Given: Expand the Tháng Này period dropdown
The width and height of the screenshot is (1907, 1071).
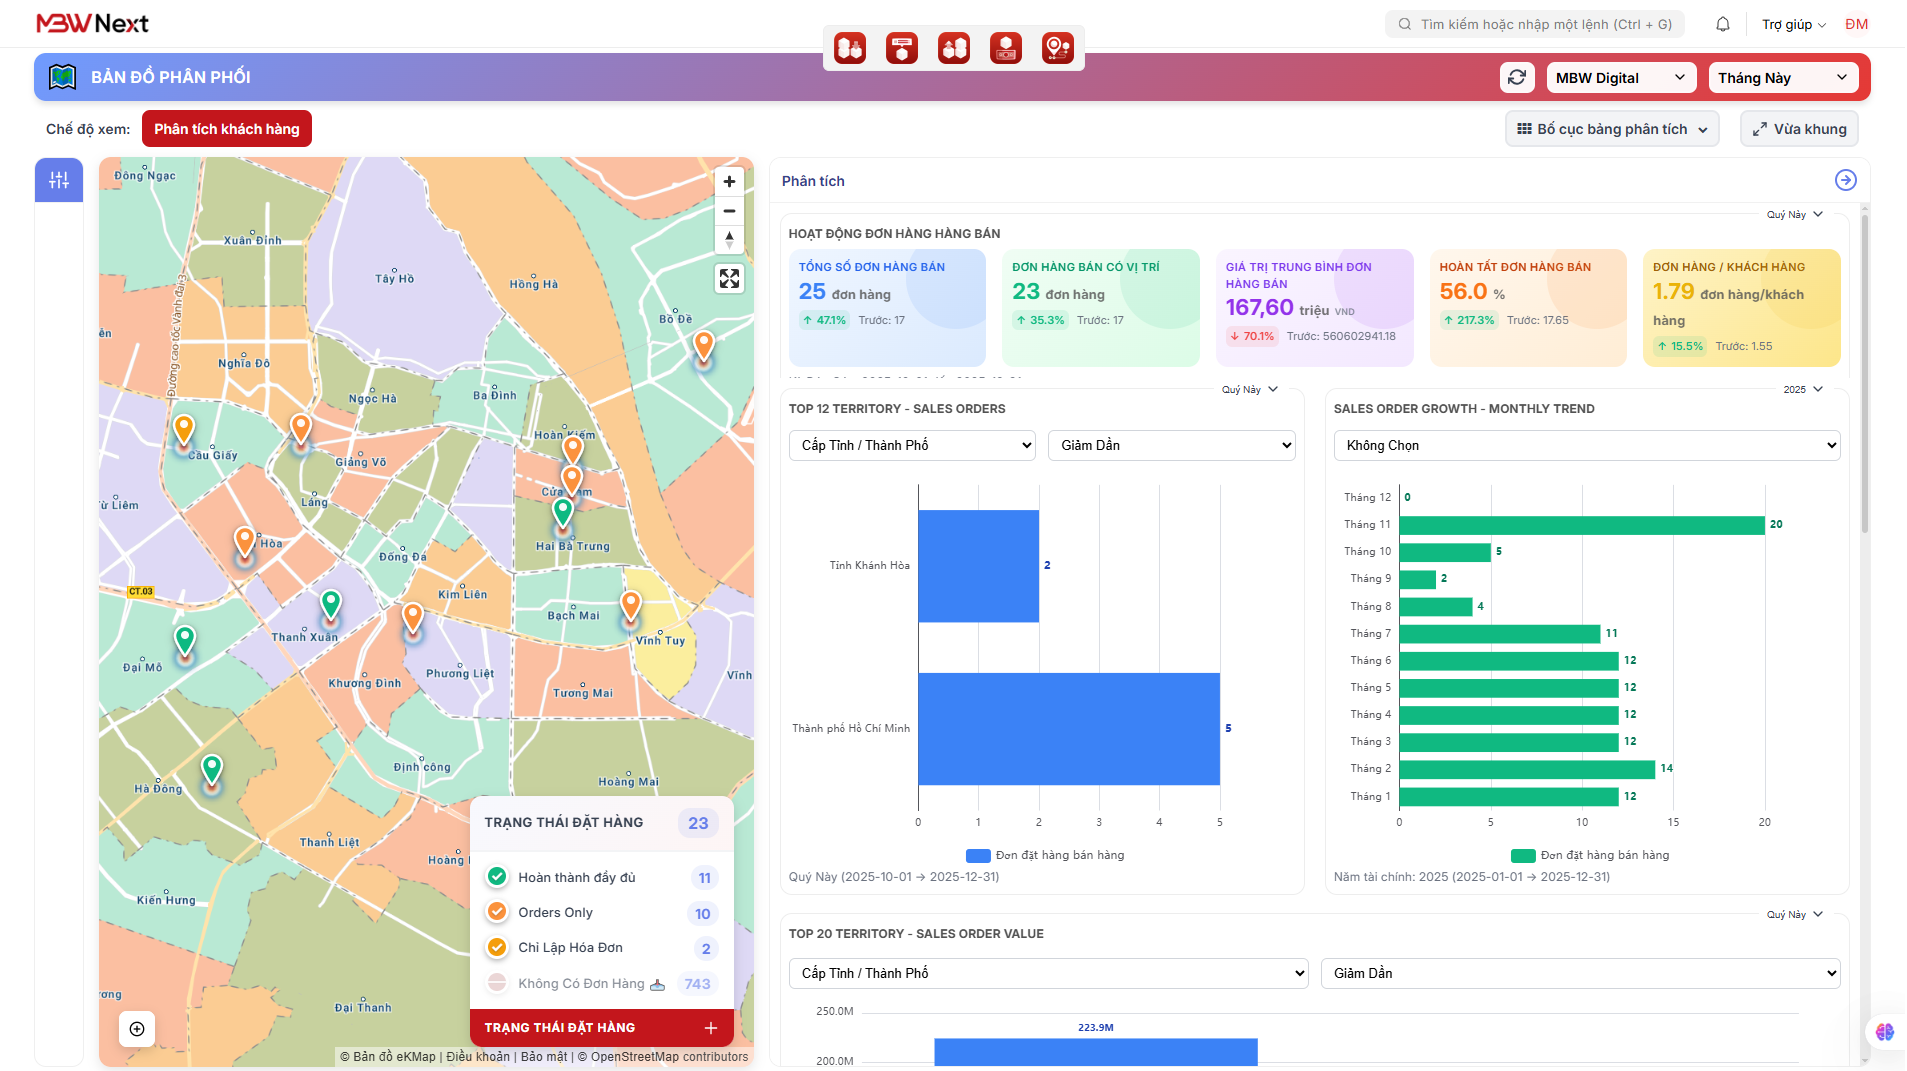Looking at the screenshot, I should coord(1782,78).
